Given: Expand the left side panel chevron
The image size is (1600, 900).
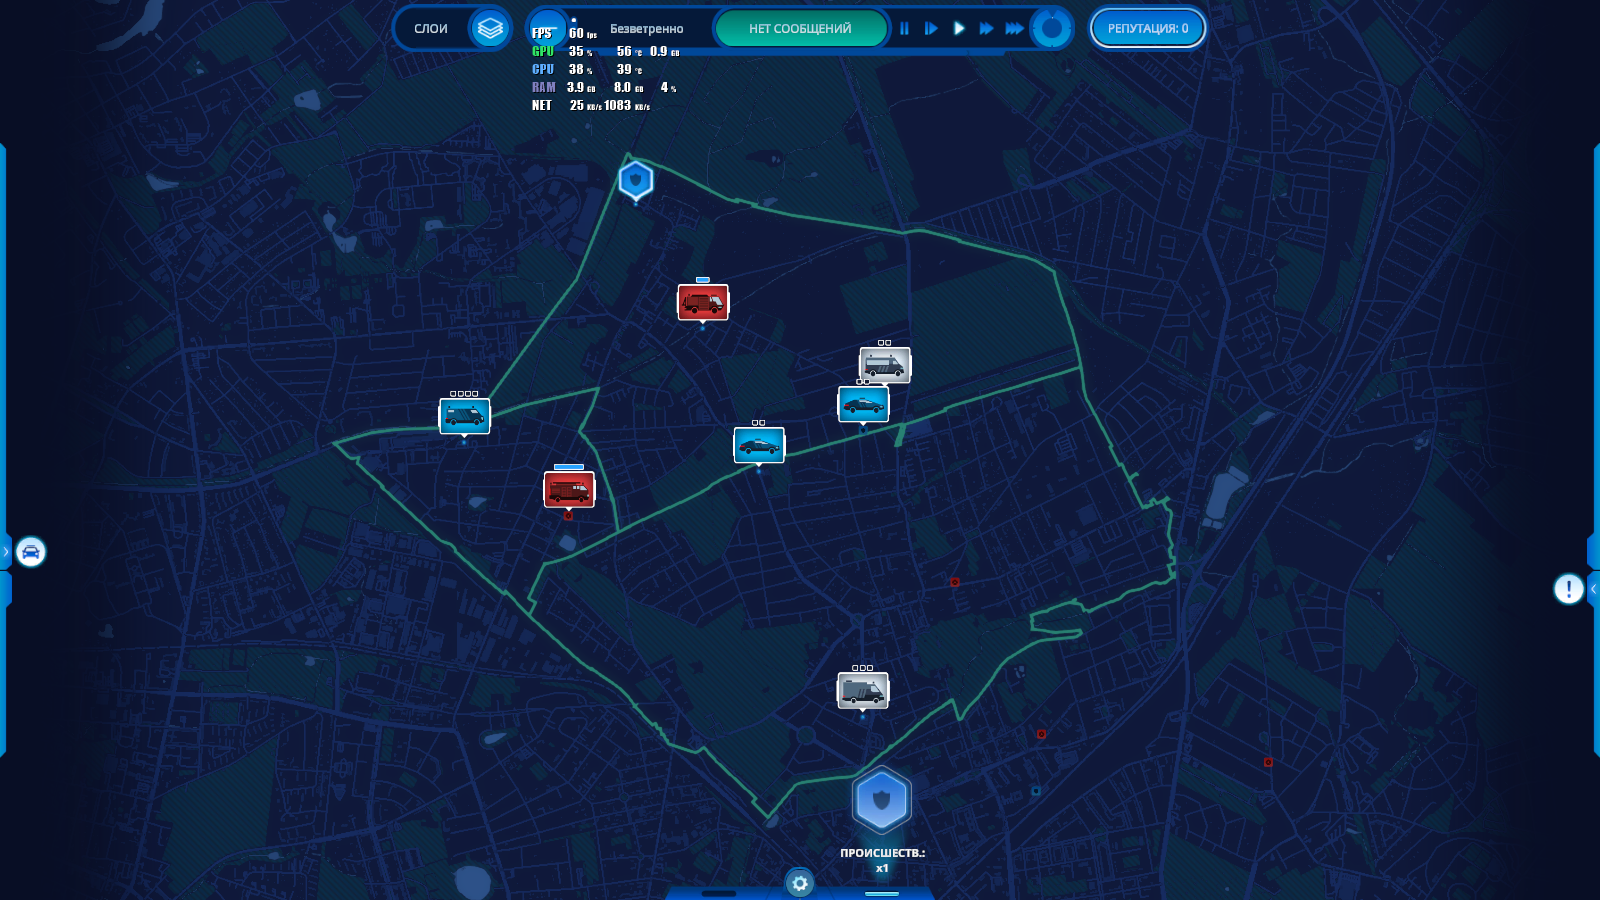Looking at the screenshot, I should [6, 552].
